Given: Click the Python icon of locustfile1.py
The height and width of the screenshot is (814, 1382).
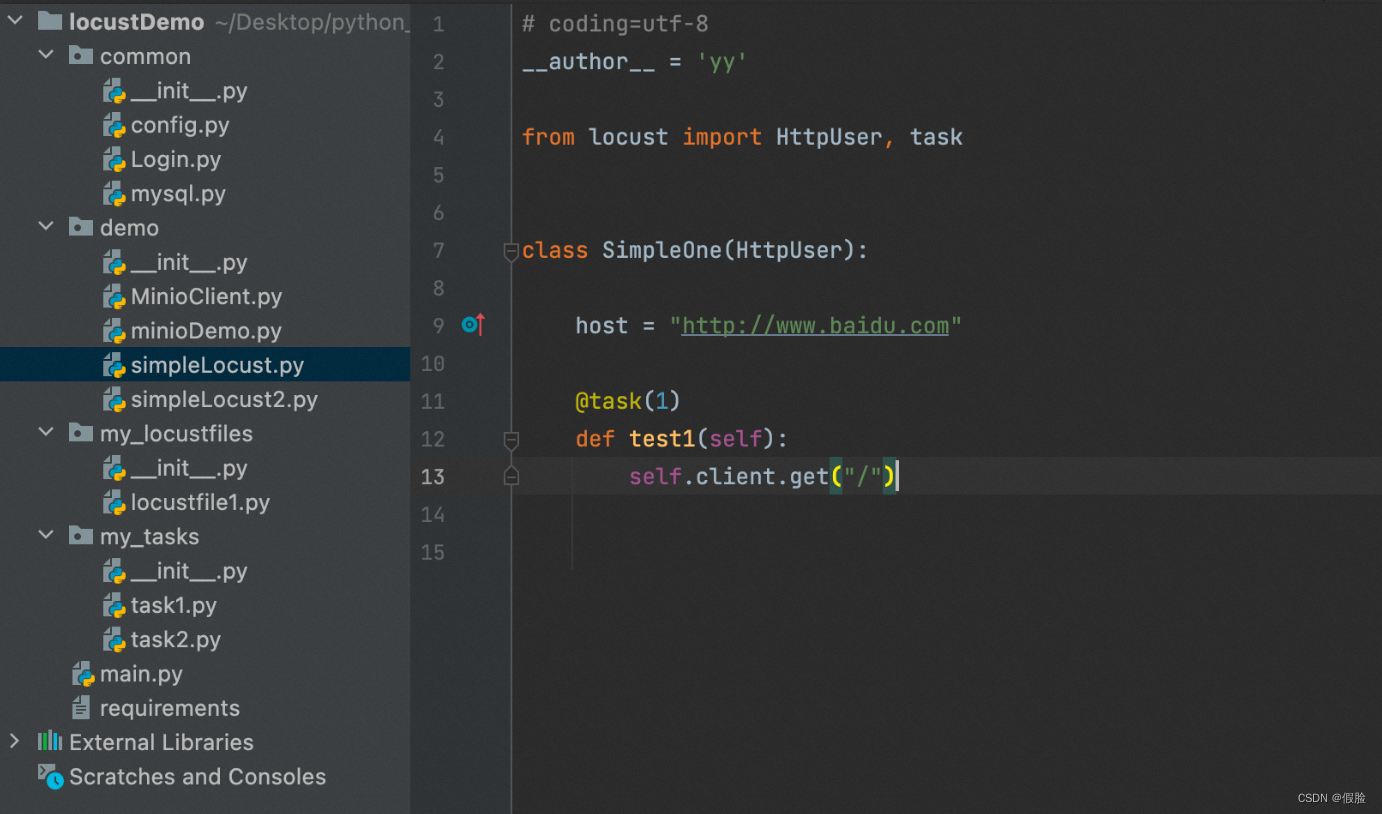Looking at the screenshot, I should click(x=114, y=502).
